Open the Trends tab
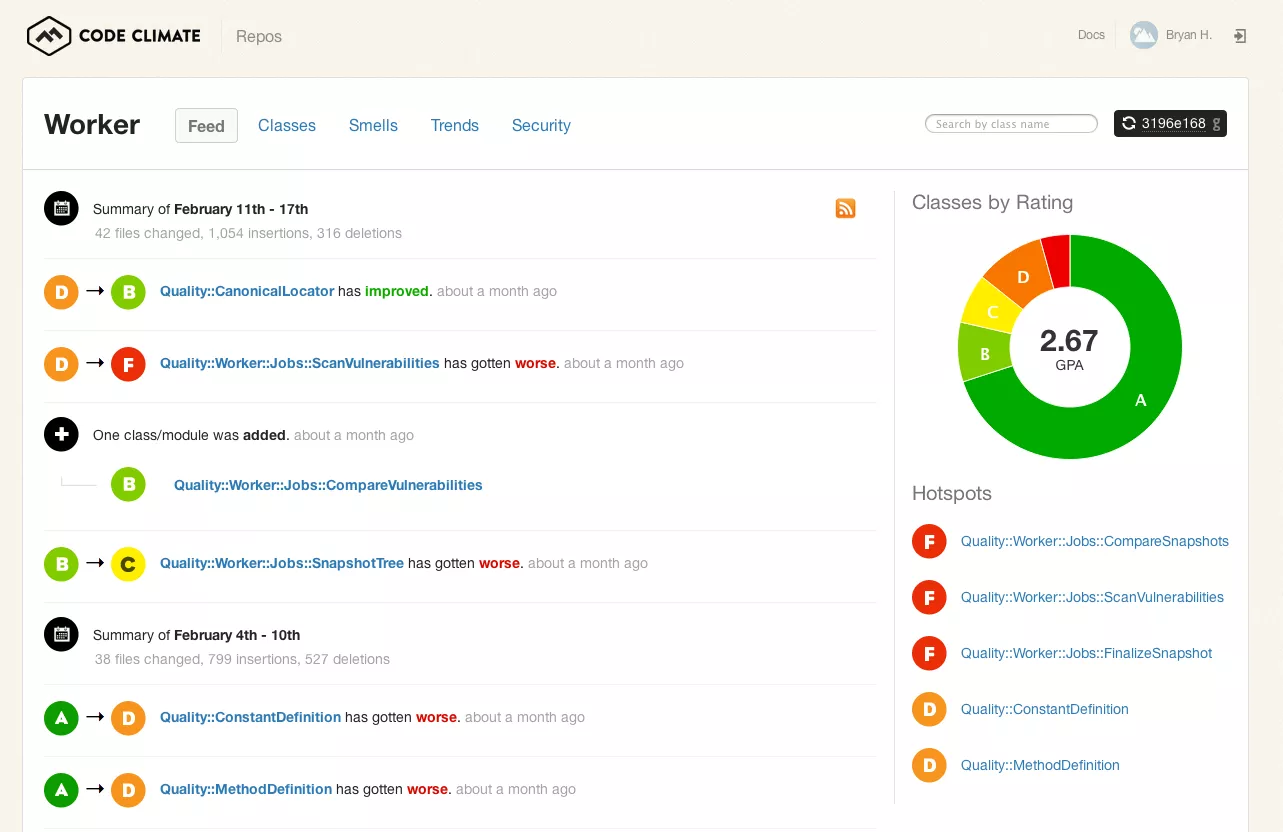This screenshot has width=1283, height=832. click(455, 125)
